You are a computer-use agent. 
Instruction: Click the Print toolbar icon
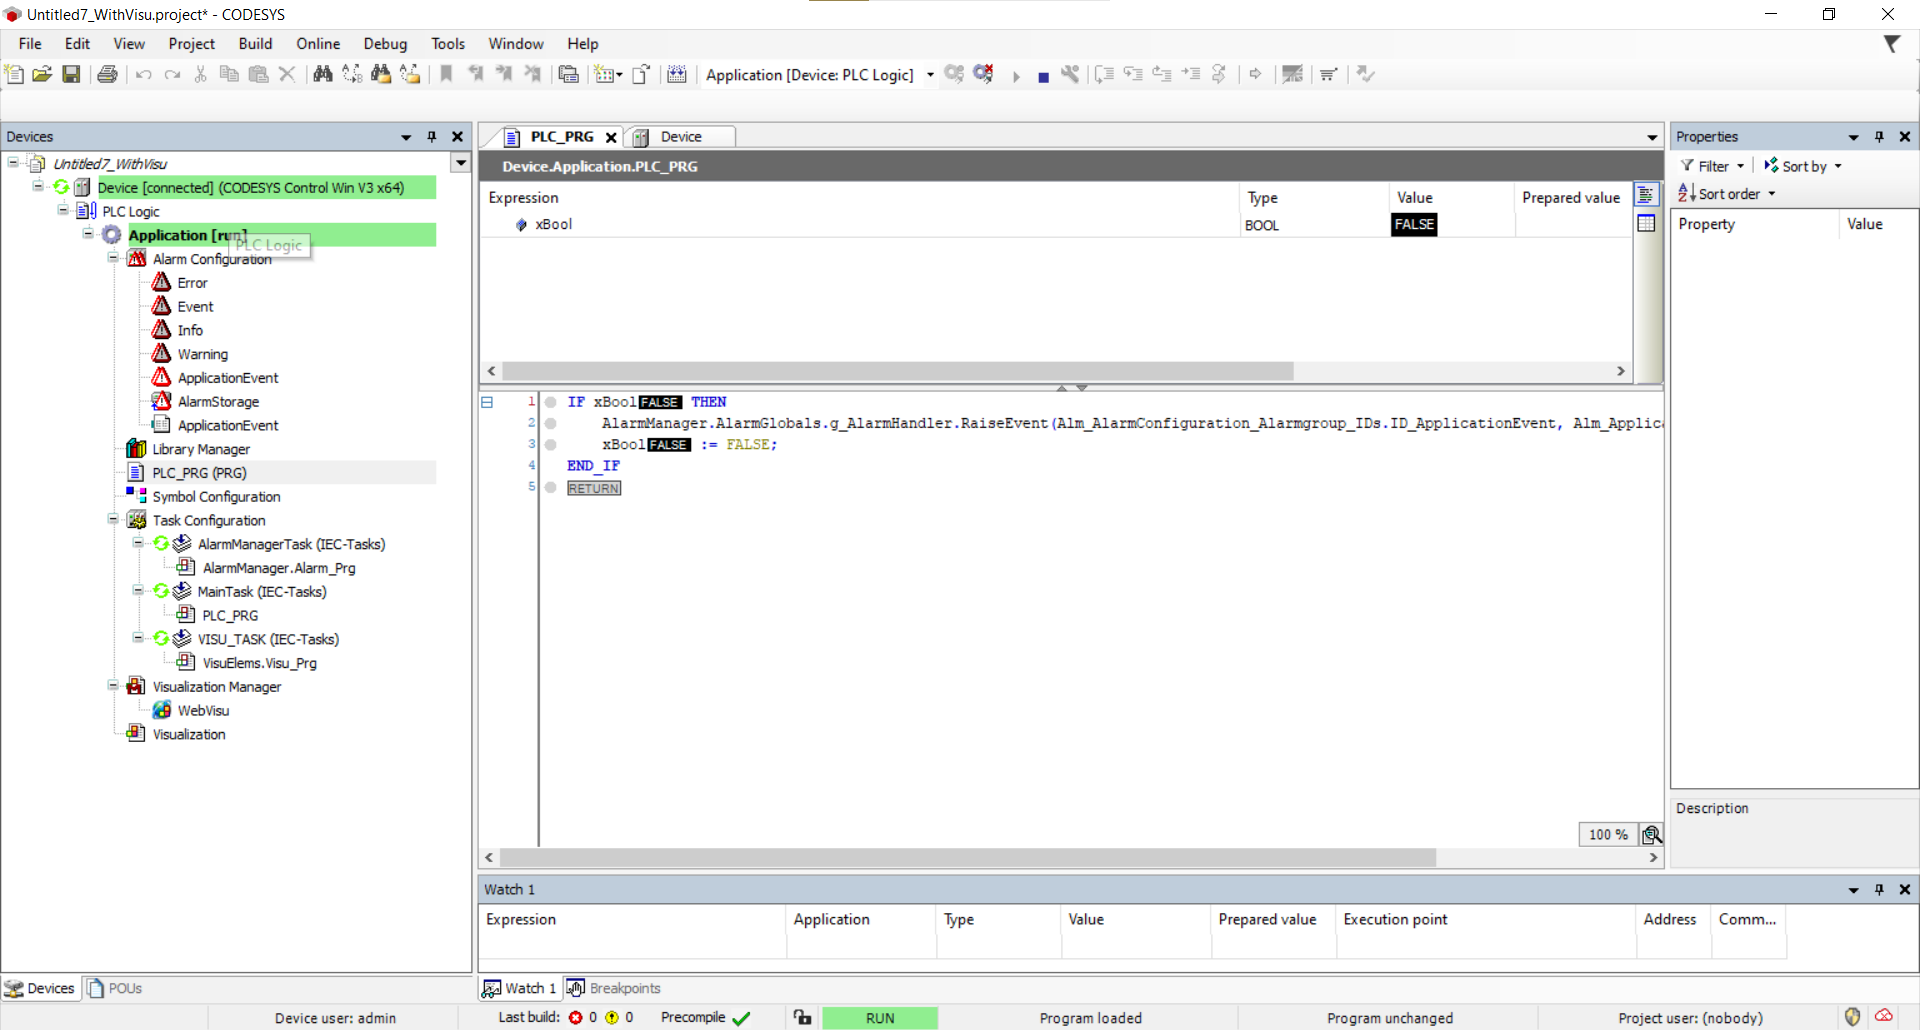107,74
